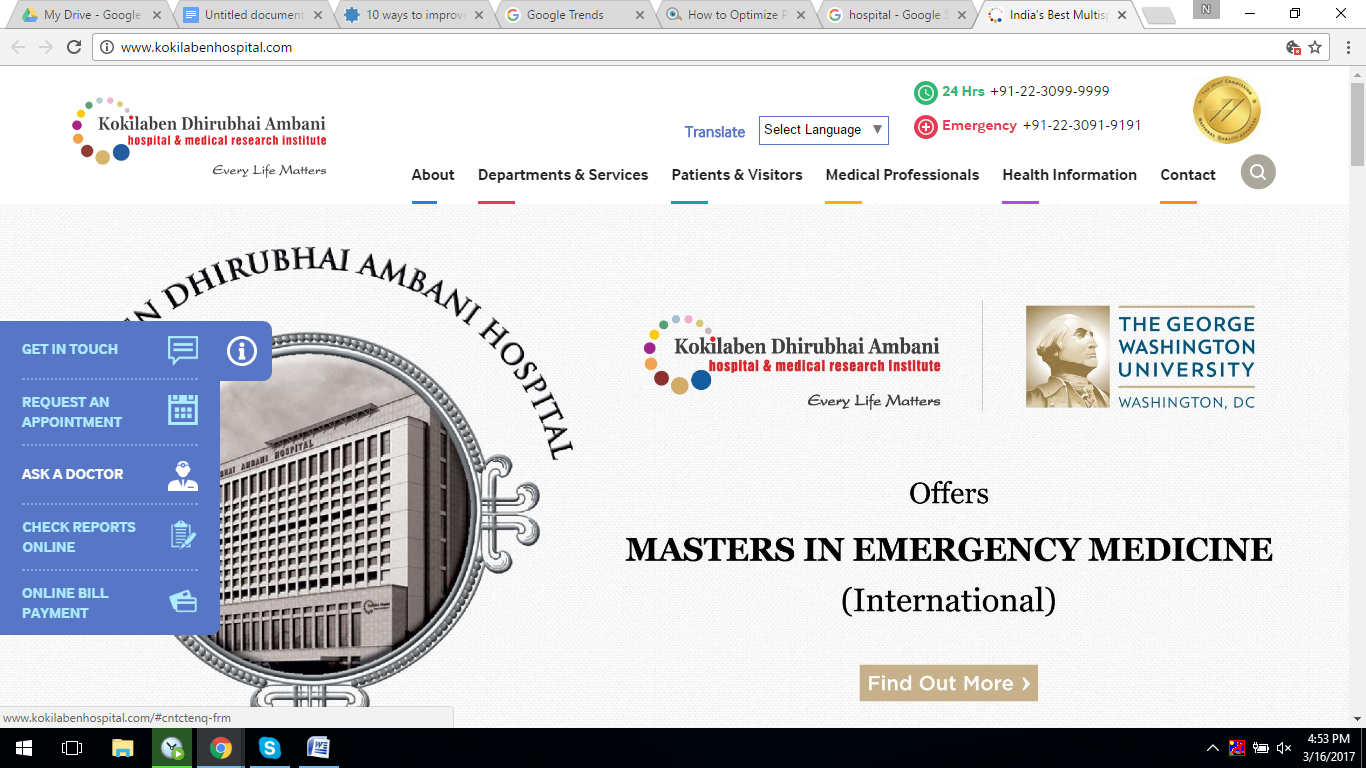
Task: Go back with the browser back arrow
Action: [x=18, y=47]
